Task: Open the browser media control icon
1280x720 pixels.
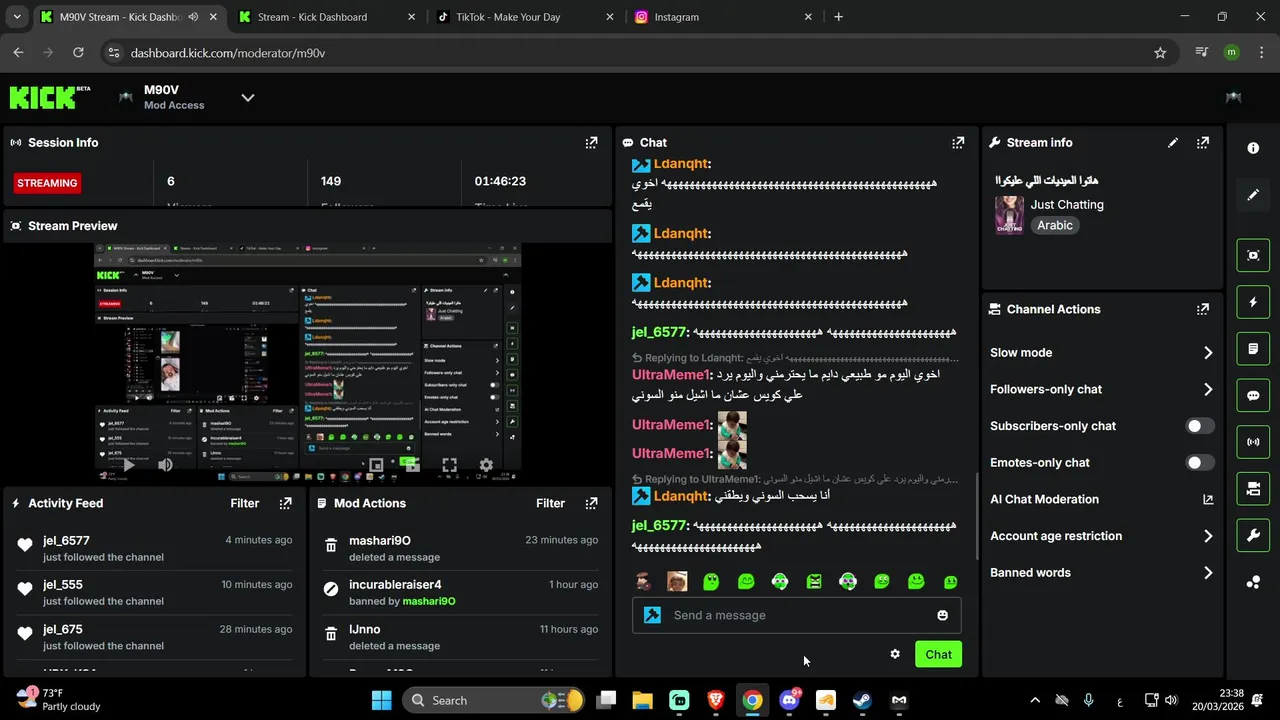Action: (x=1202, y=53)
